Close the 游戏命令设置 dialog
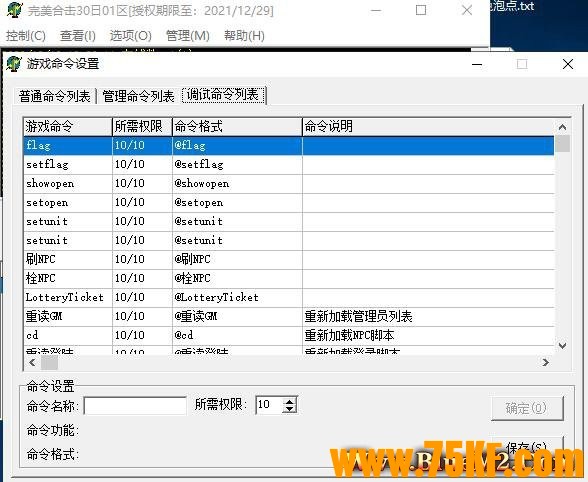 point(568,64)
